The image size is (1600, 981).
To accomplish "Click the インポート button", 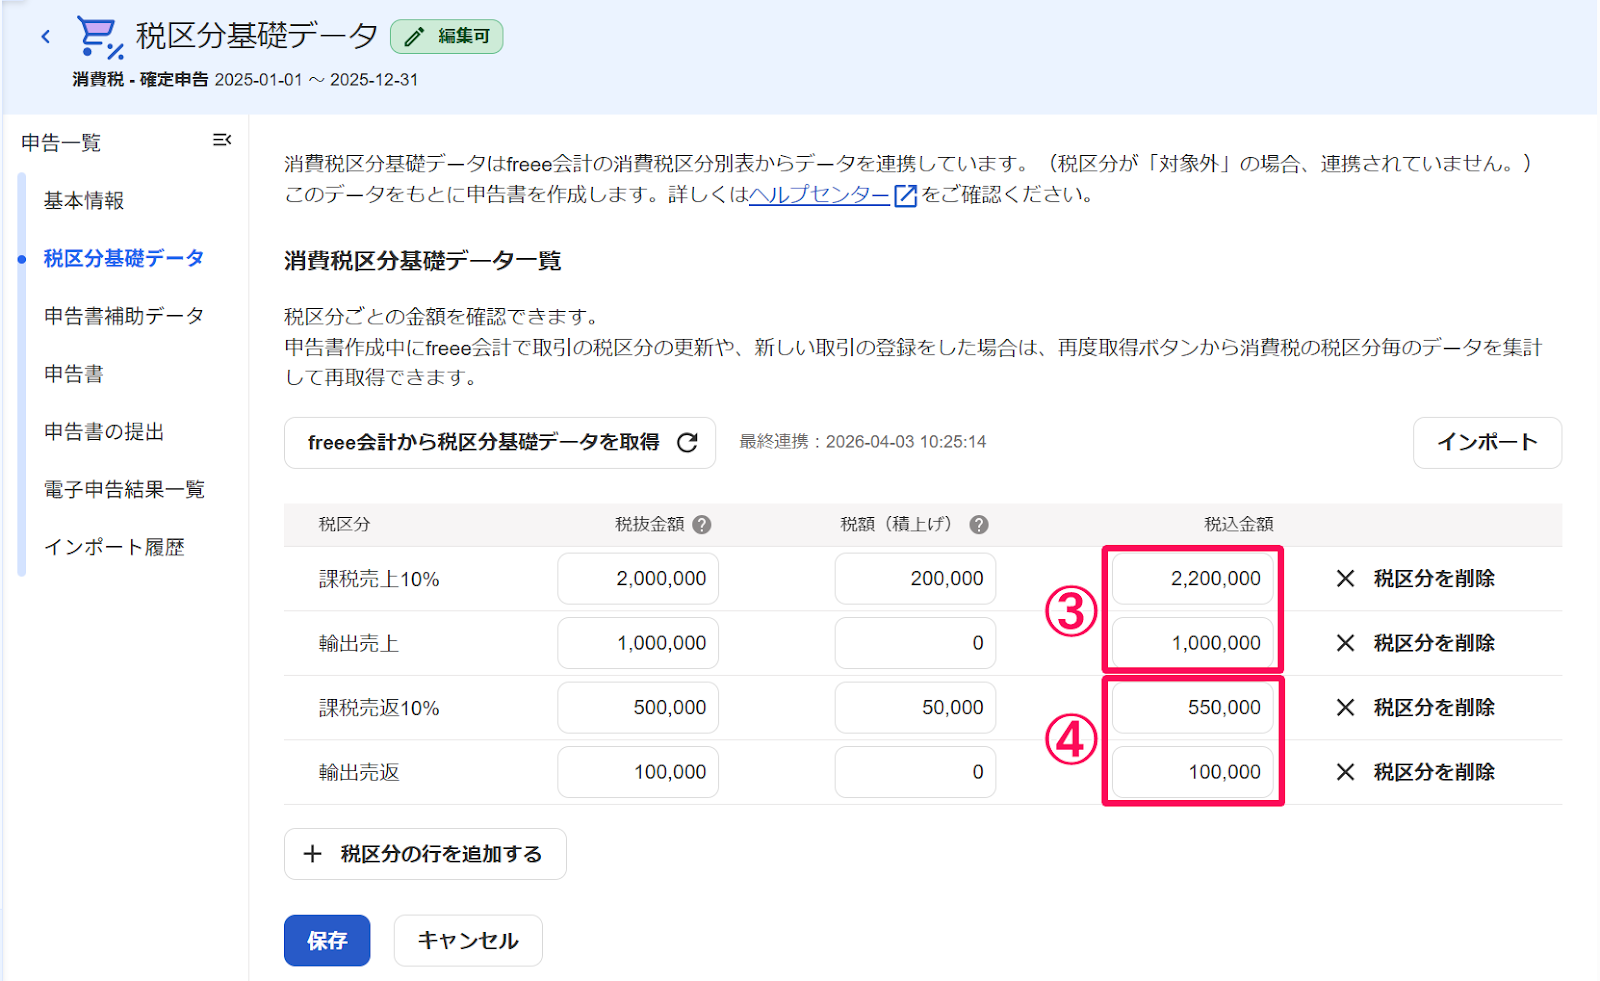I will tap(1487, 442).
